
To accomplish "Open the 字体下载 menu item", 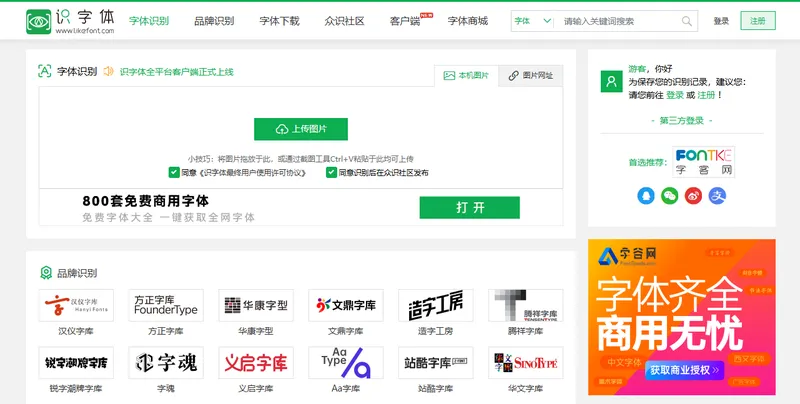I will pos(279,21).
